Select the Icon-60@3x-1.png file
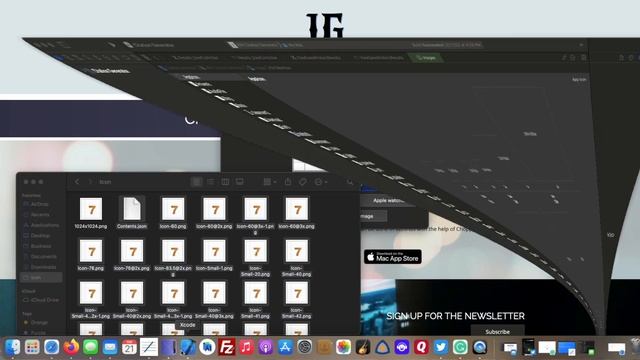This screenshot has height=360, width=640. (256, 216)
